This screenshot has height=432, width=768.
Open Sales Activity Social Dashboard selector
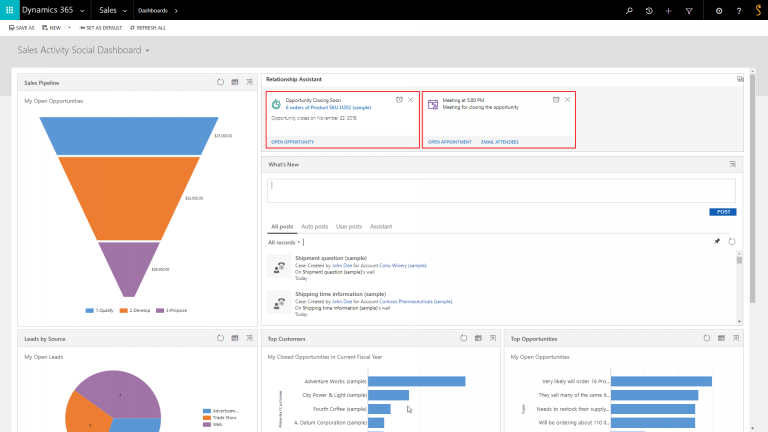[x=83, y=50]
